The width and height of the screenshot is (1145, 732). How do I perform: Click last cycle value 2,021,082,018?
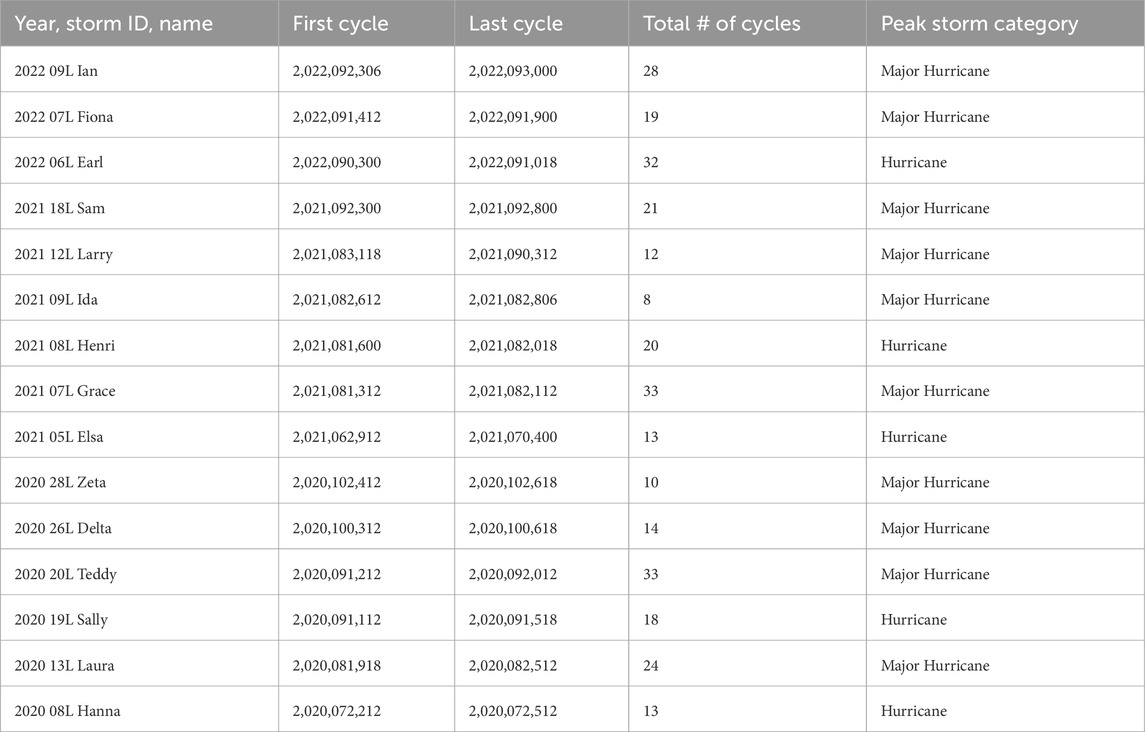tap(513, 346)
